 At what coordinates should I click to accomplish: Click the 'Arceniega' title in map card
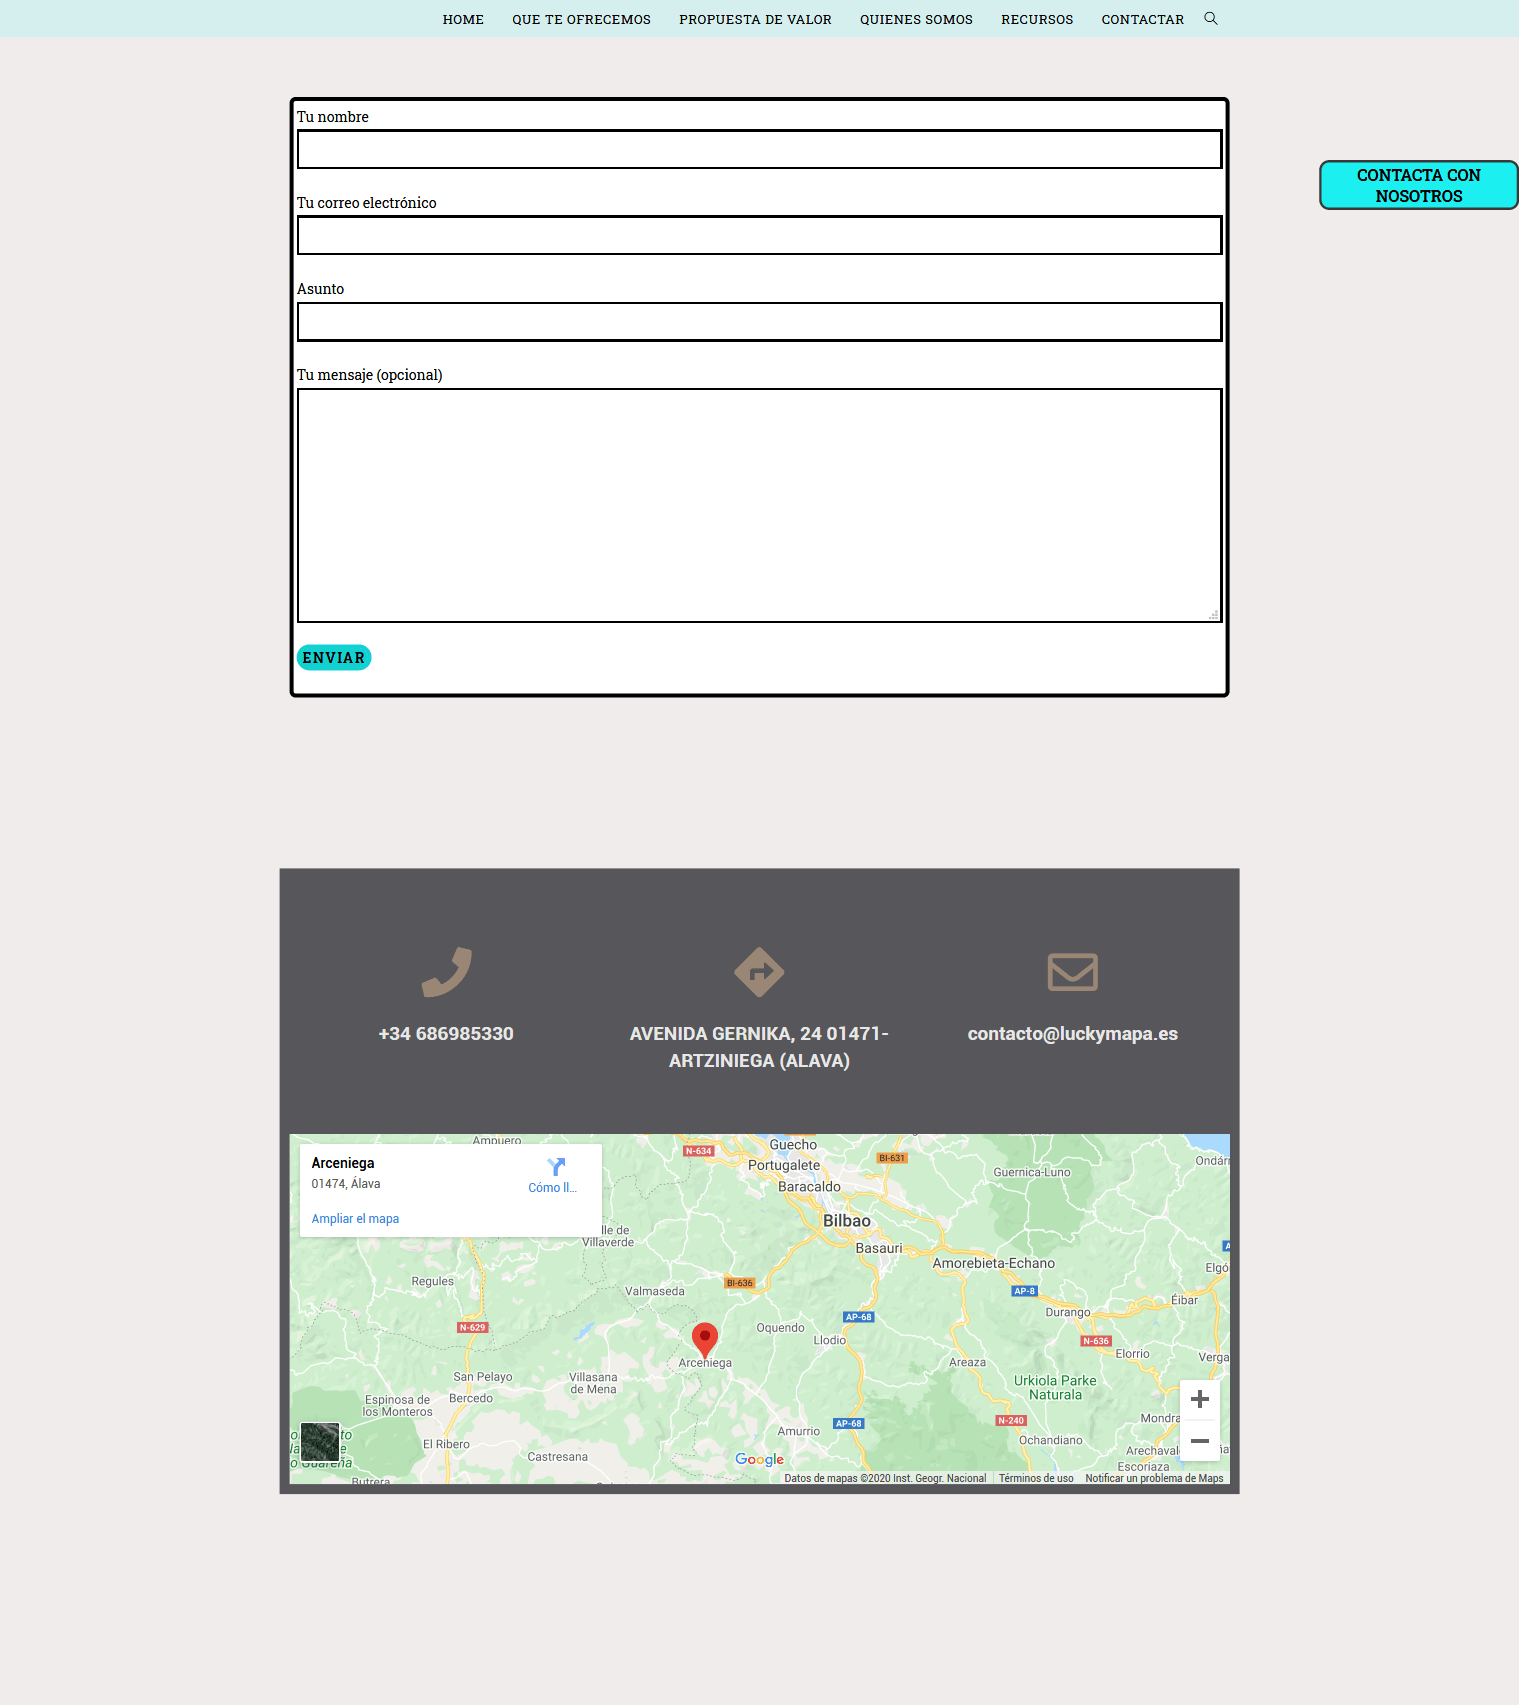pyautogui.click(x=343, y=1163)
